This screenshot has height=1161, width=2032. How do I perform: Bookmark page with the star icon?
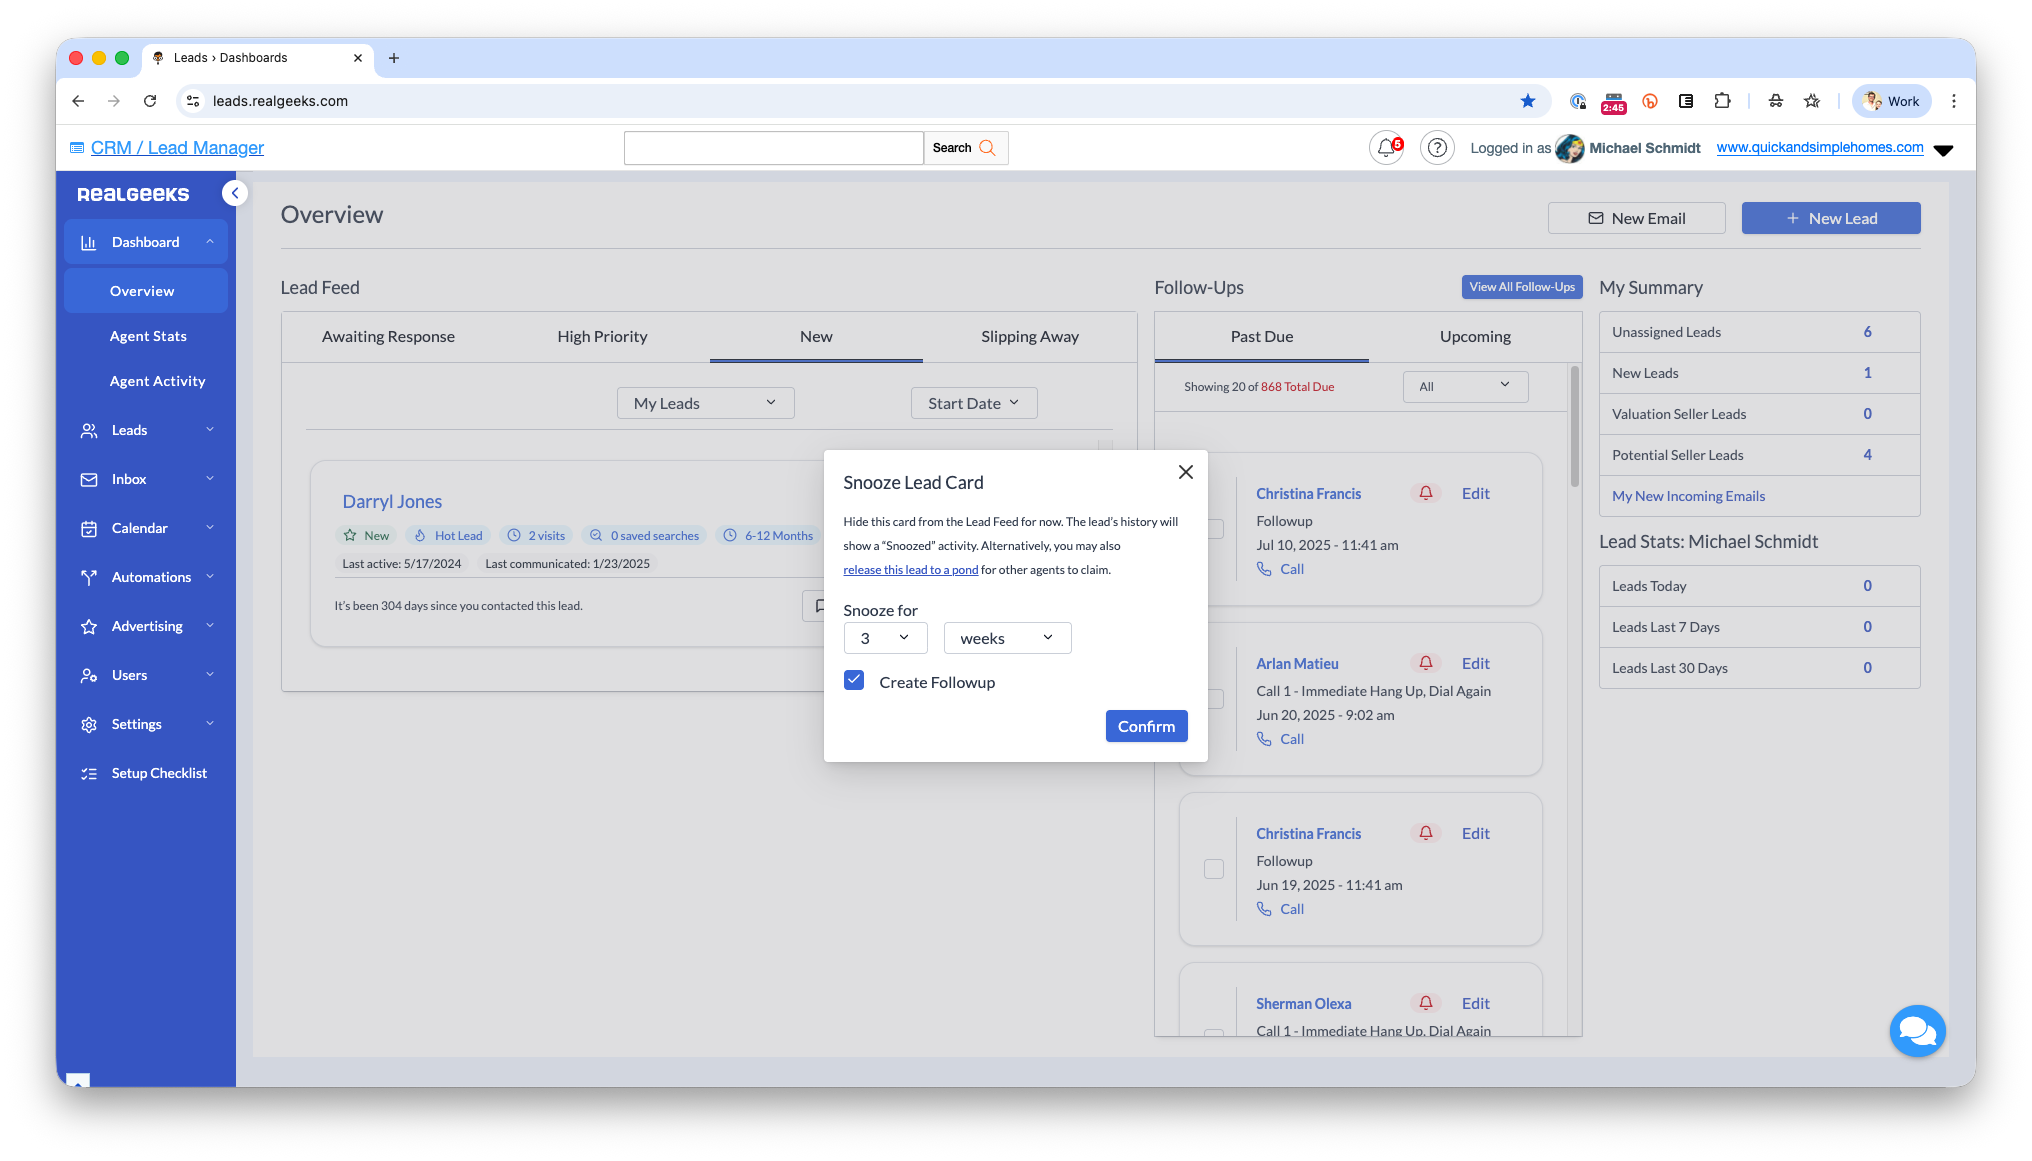(1527, 101)
